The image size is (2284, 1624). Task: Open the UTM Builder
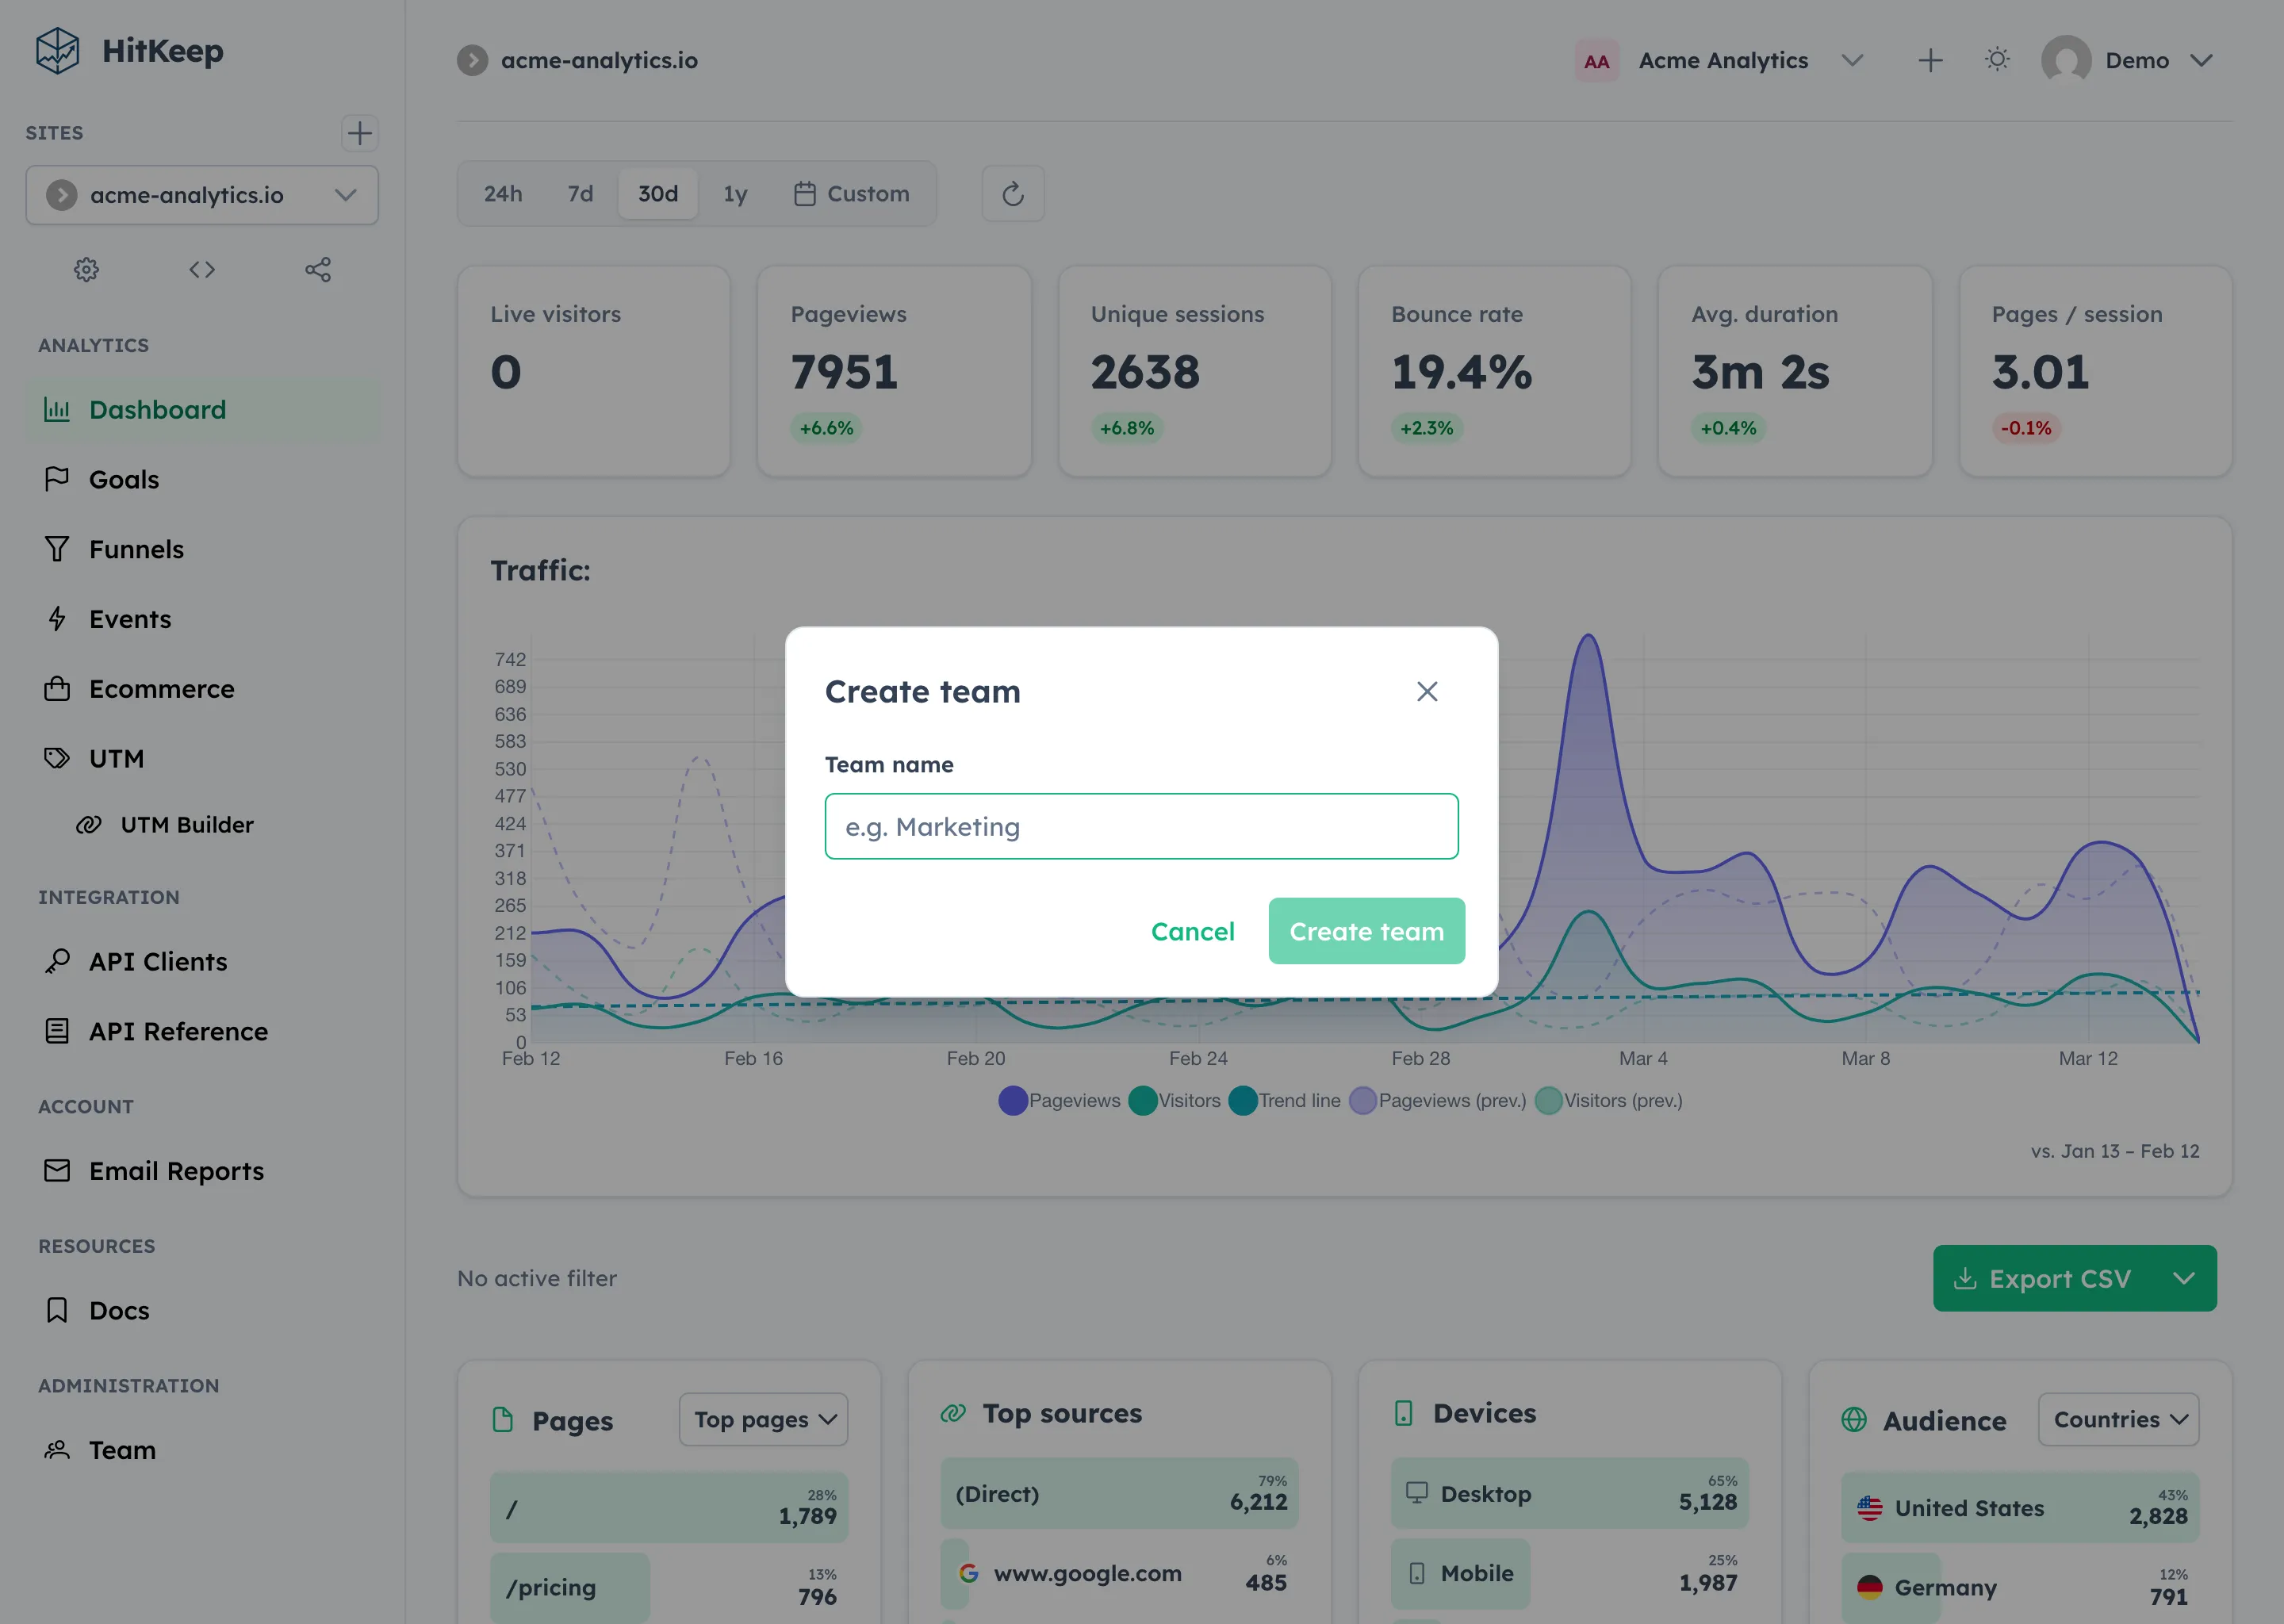tap(187, 824)
